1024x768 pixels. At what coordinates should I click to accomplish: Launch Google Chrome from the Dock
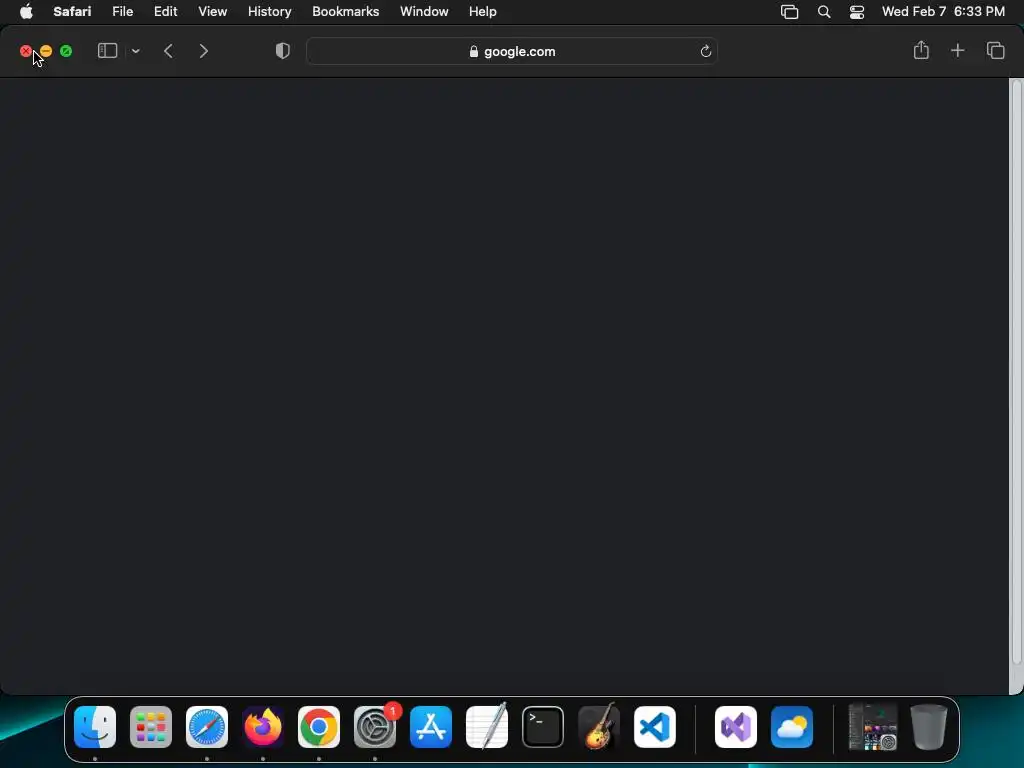[319, 727]
